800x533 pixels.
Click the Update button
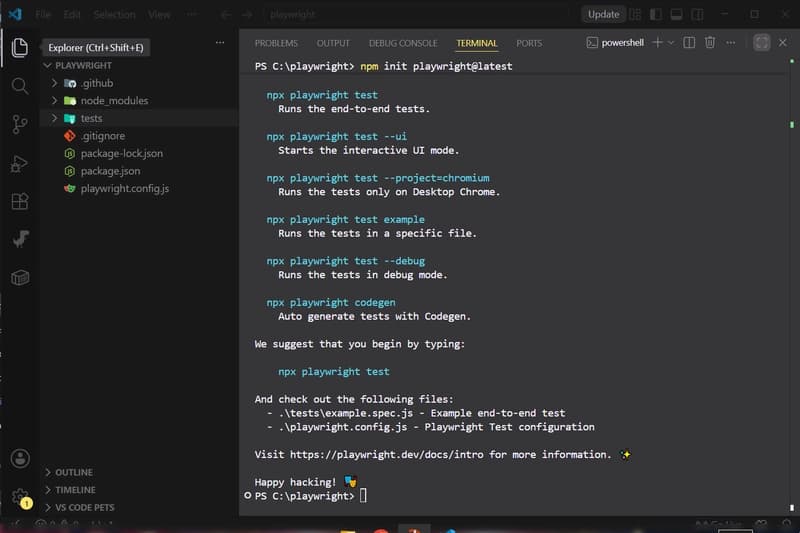(603, 14)
